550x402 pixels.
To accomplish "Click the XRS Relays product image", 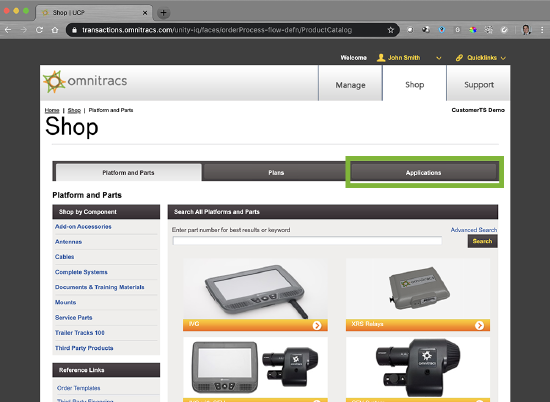I will (418, 289).
